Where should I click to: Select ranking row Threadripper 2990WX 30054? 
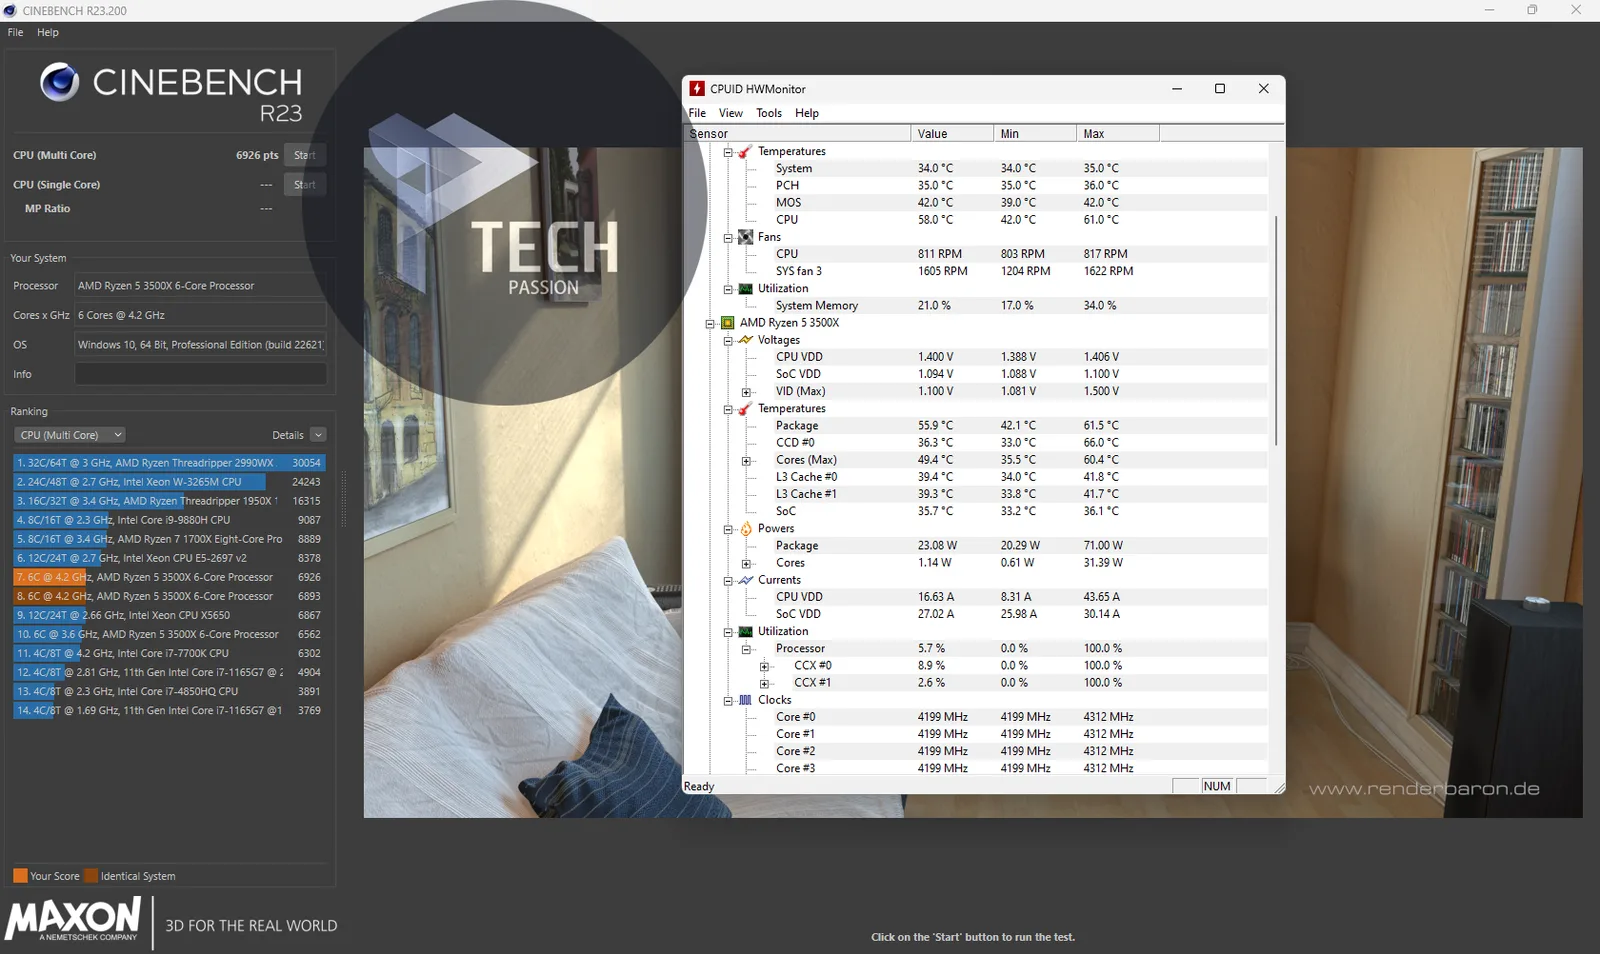[x=169, y=463]
